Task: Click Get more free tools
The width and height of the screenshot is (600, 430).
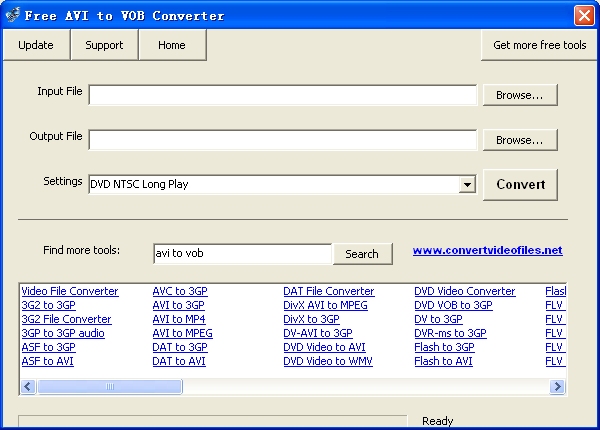Action: point(540,45)
